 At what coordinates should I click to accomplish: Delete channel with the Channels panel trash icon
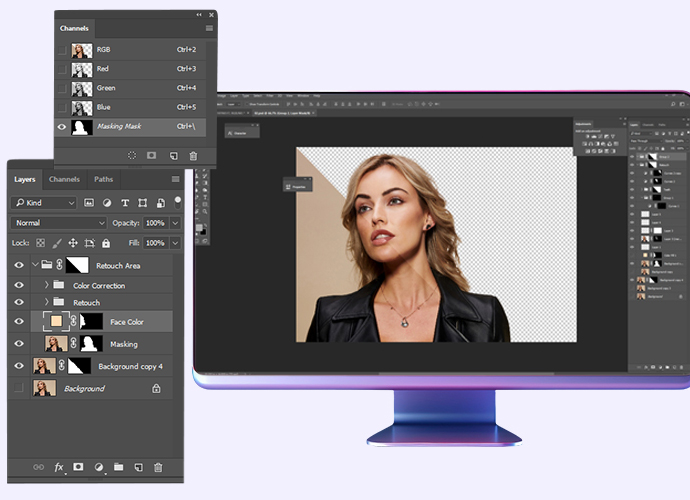pos(193,155)
